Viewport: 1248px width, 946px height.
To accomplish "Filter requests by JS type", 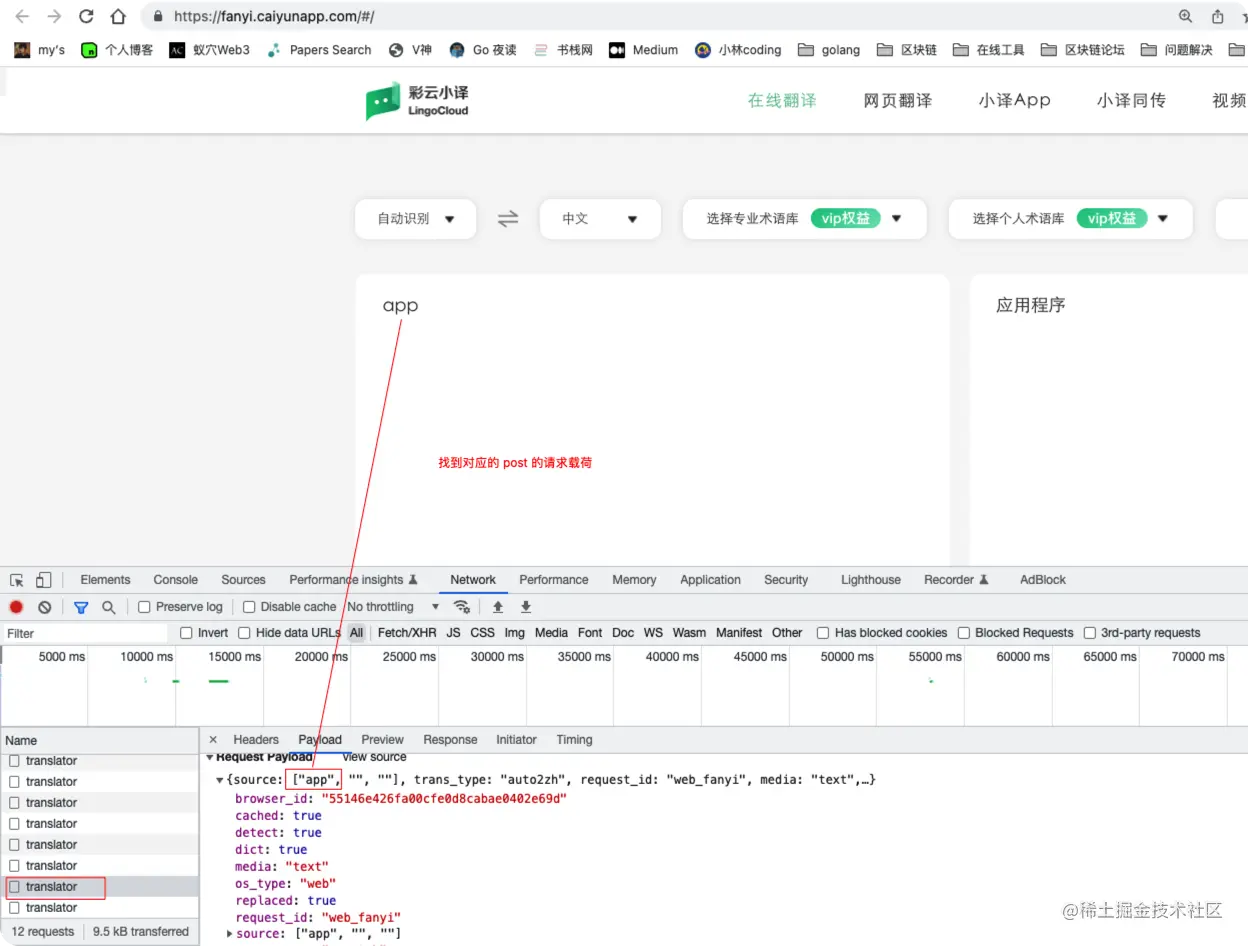I will (454, 633).
